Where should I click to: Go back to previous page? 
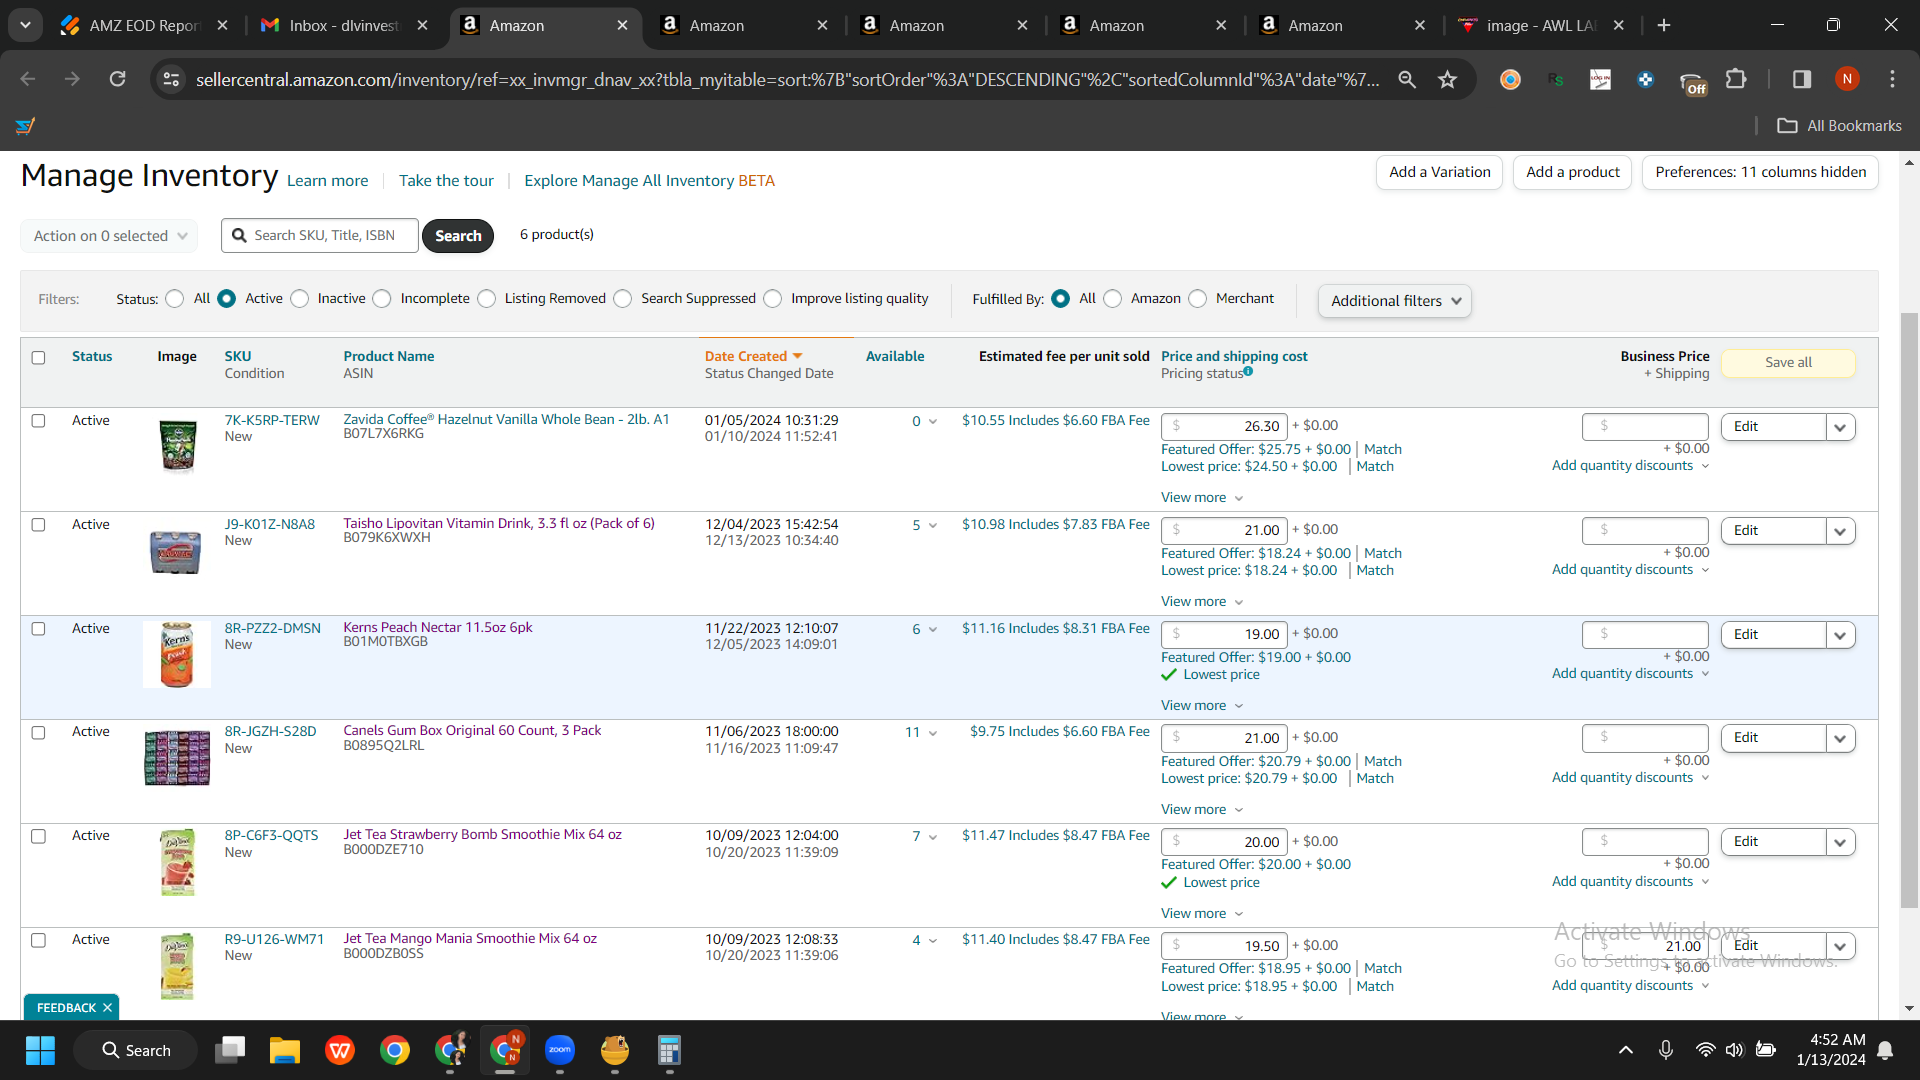coord(28,79)
